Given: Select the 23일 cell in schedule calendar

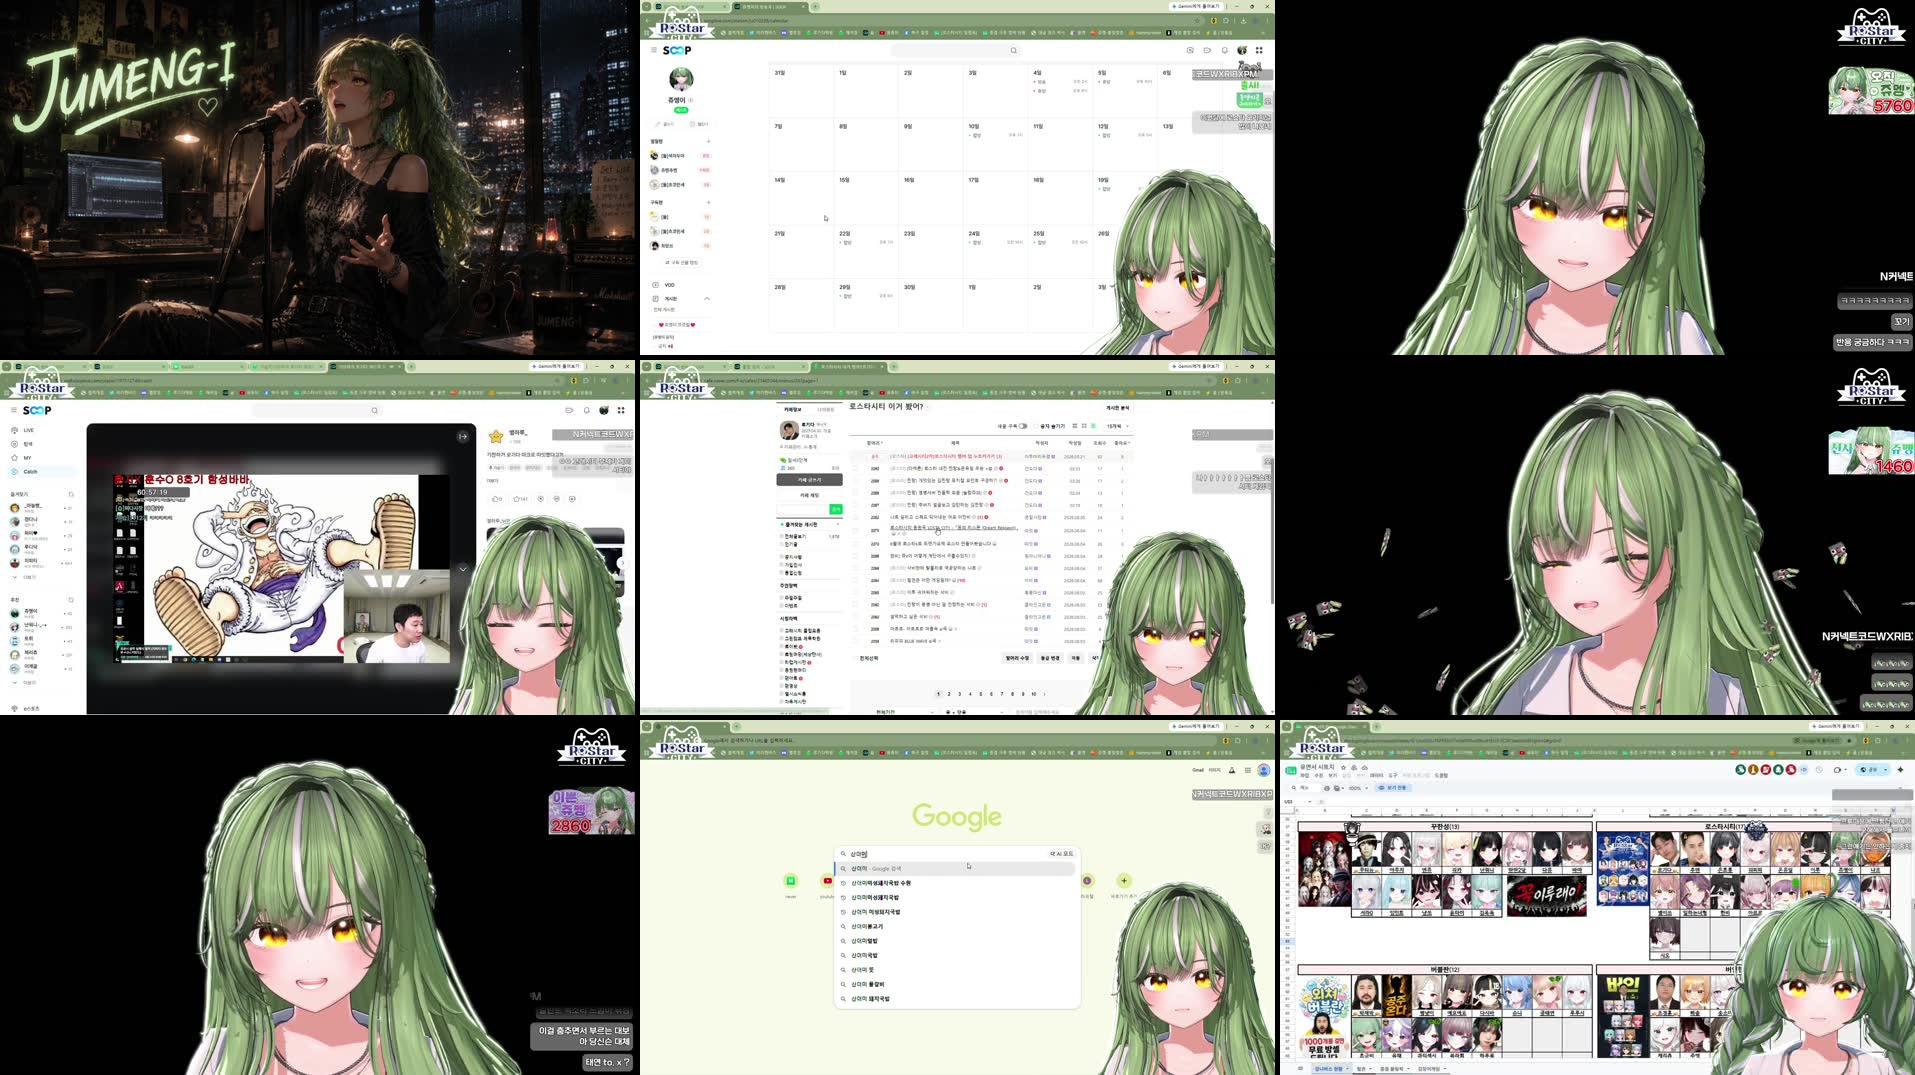Looking at the screenshot, I should coord(932,250).
